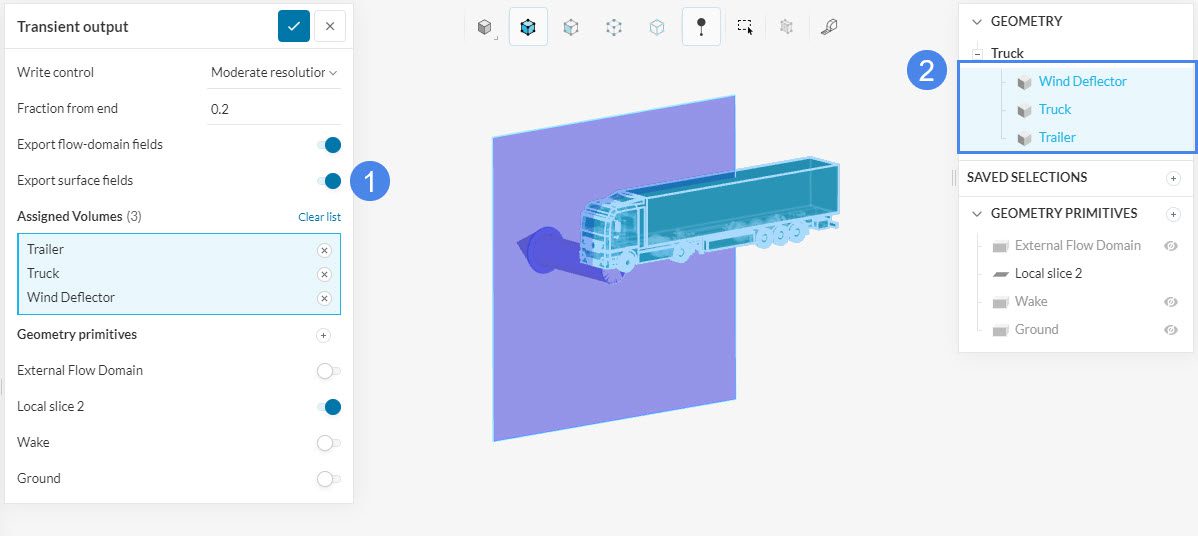
Task: Enable the Wake geometry primitive toggle
Action: tap(327, 443)
